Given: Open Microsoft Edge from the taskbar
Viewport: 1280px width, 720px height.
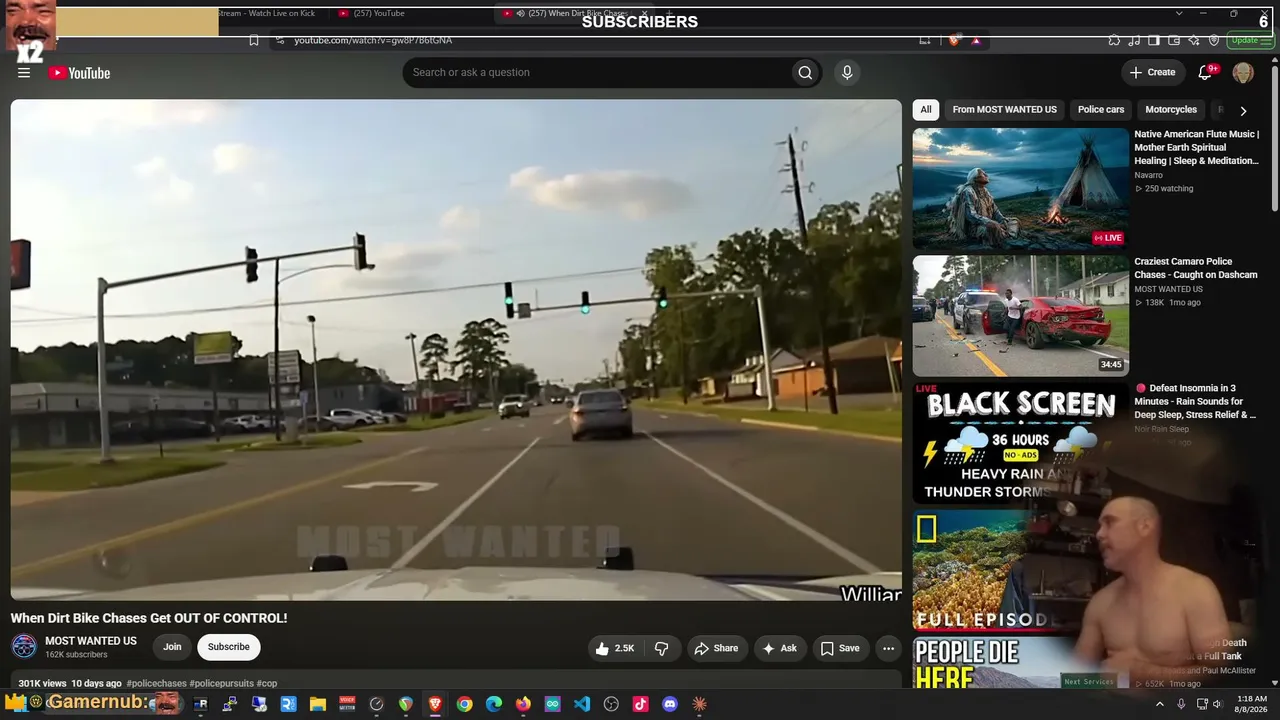Looking at the screenshot, I should click(494, 704).
